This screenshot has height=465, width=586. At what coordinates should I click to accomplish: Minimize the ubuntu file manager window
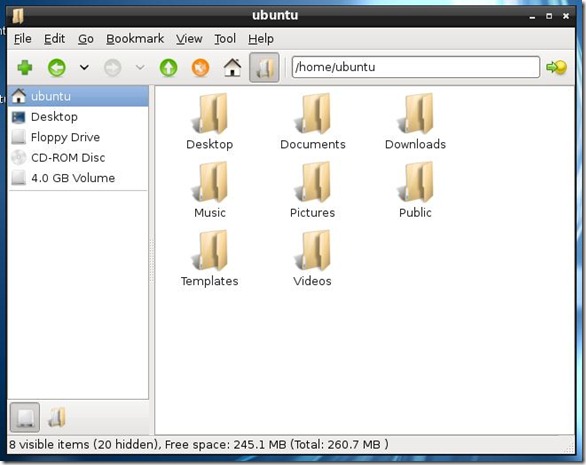[x=532, y=16]
